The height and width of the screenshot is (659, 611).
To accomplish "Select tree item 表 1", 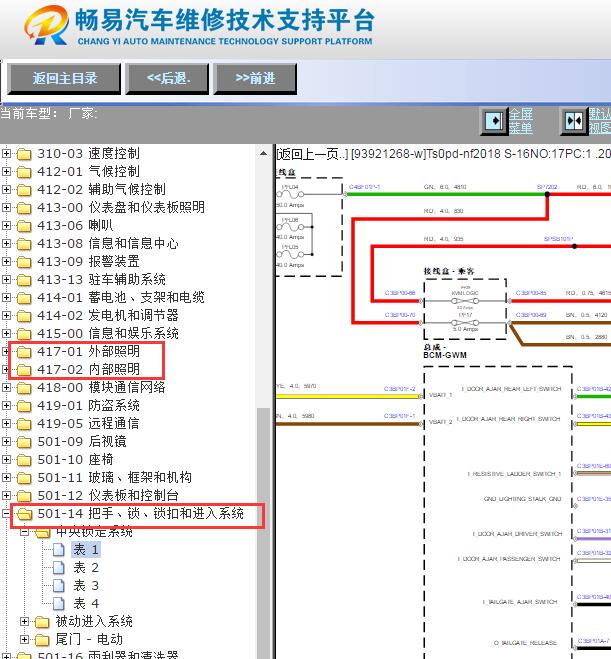I will 86,550.
